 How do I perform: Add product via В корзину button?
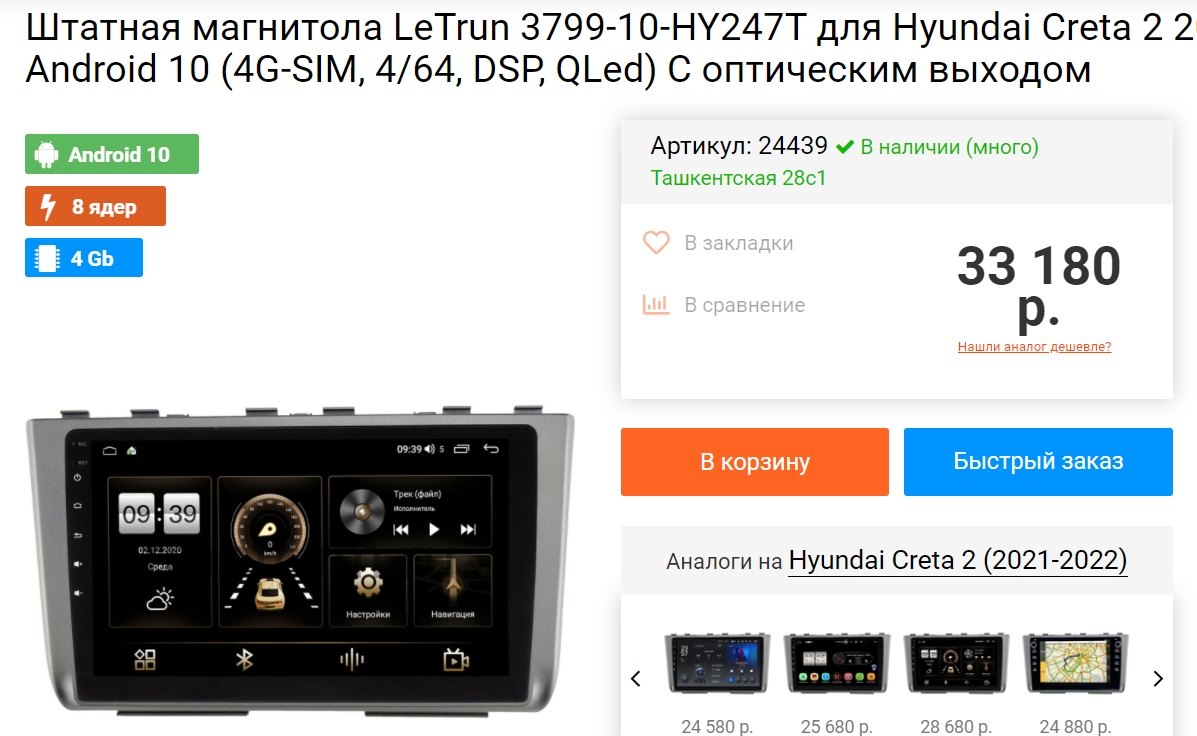pyautogui.click(x=755, y=462)
